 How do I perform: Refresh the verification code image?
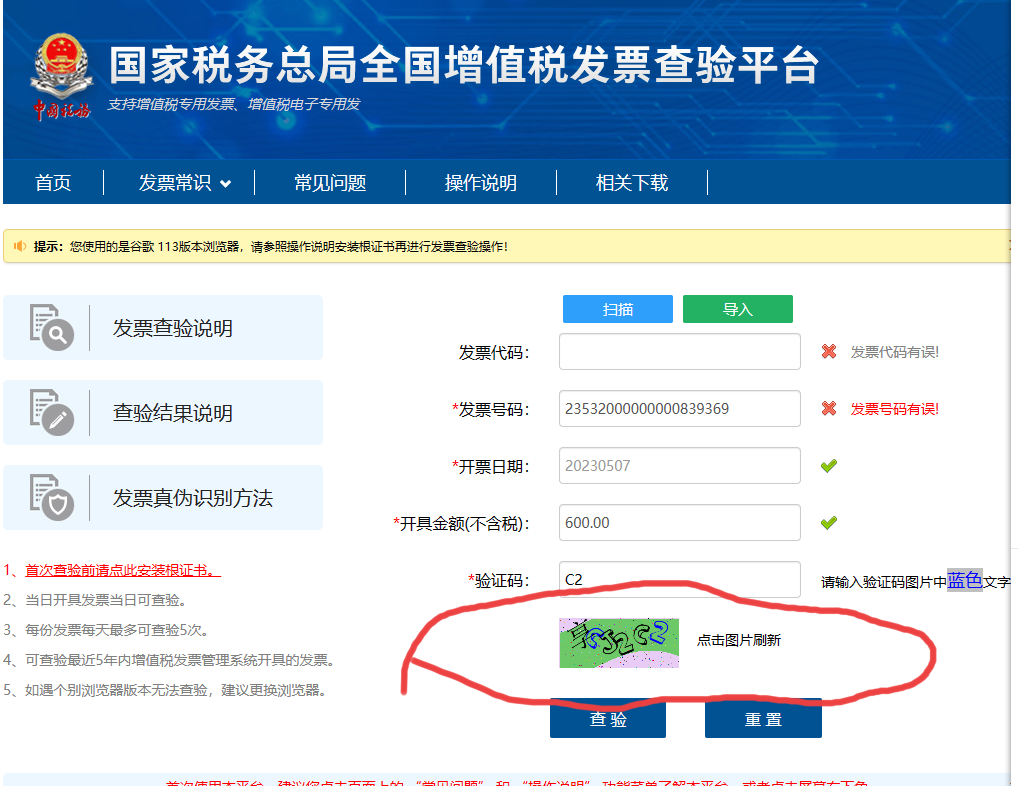tap(619, 642)
